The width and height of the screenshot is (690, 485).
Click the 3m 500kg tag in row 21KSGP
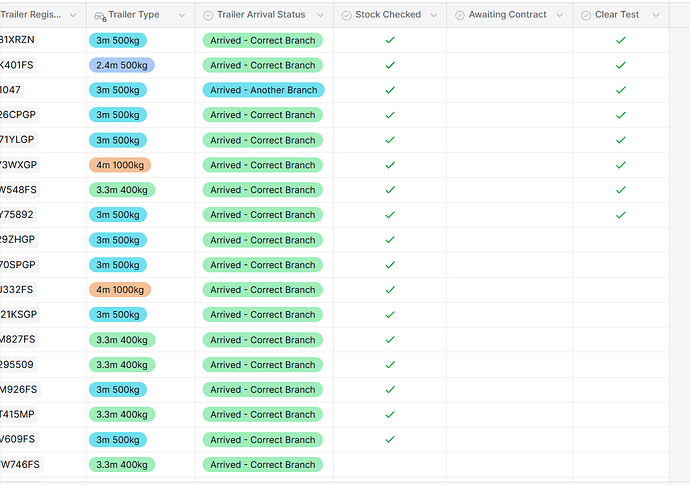(x=118, y=314)
